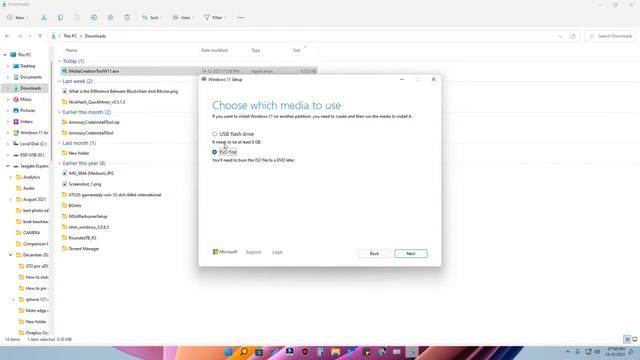640x360 pixels.
Task: Click the ESD-USB (D:) drive icon
Action: [x=16, y=155]
